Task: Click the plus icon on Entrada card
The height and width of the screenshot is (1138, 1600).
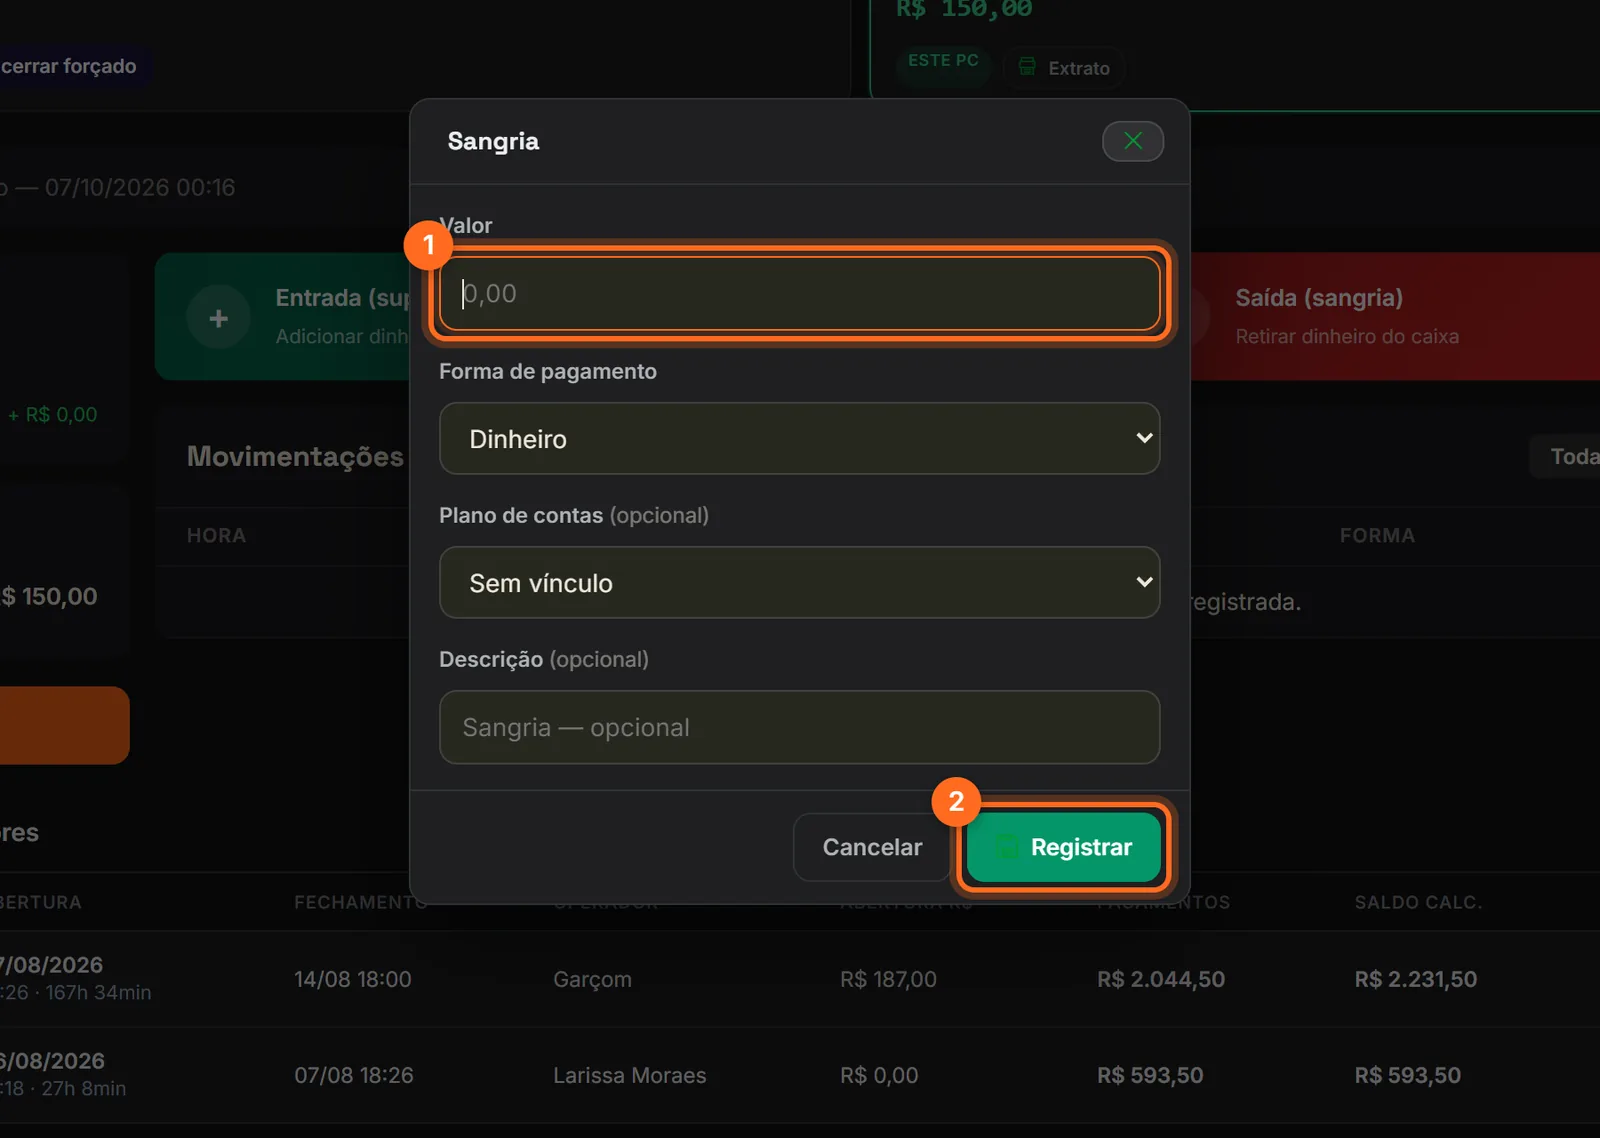Action: click(218, 318)
